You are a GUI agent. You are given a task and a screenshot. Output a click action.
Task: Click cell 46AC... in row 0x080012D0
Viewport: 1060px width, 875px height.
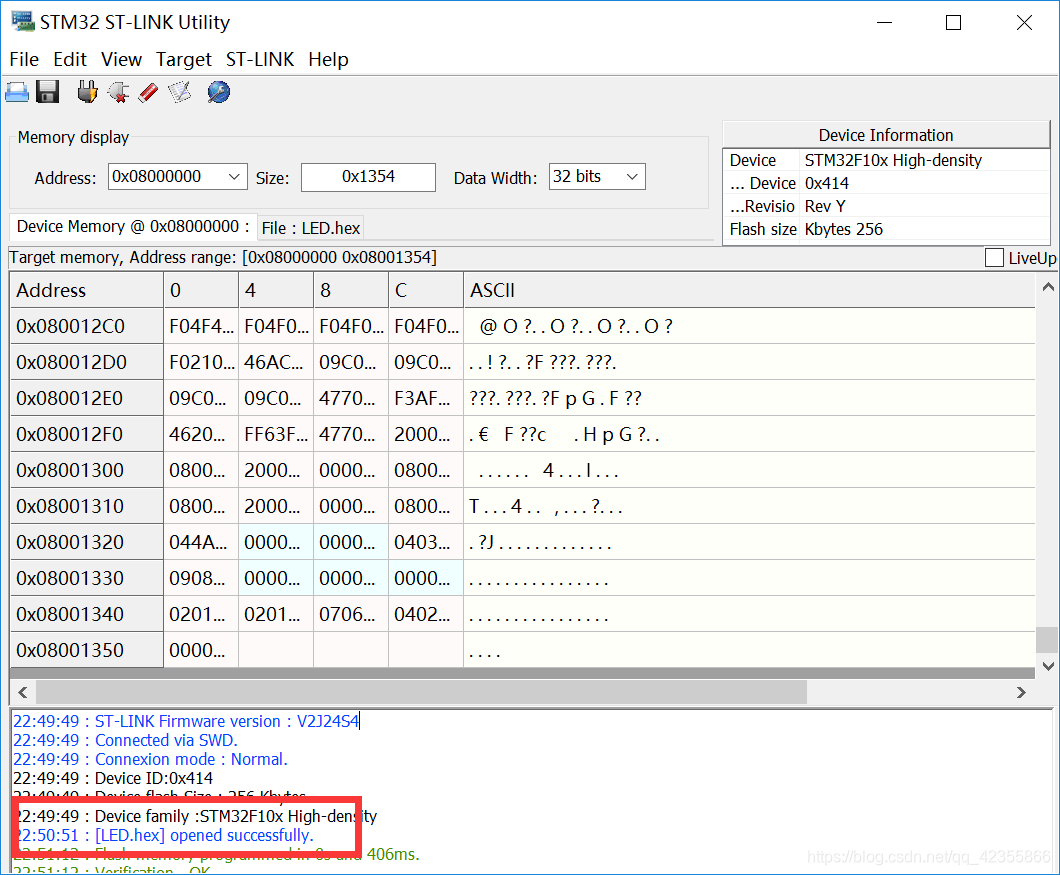[x=276, y=362]
